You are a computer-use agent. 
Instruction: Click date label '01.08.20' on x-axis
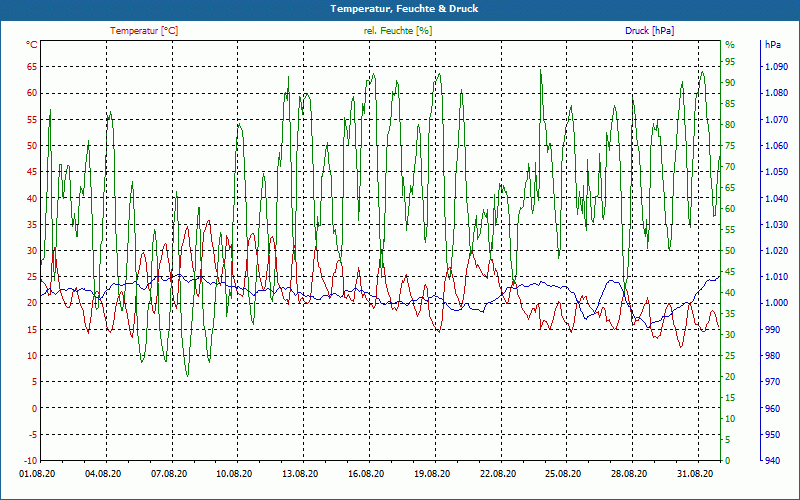click(x=37, y=473)
